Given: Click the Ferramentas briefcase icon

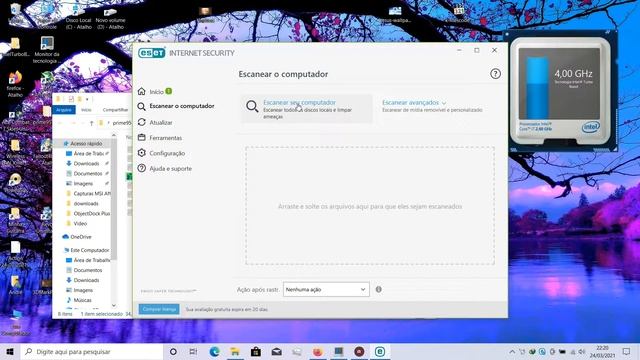Looking at the screenshot, I should (142, 138).
